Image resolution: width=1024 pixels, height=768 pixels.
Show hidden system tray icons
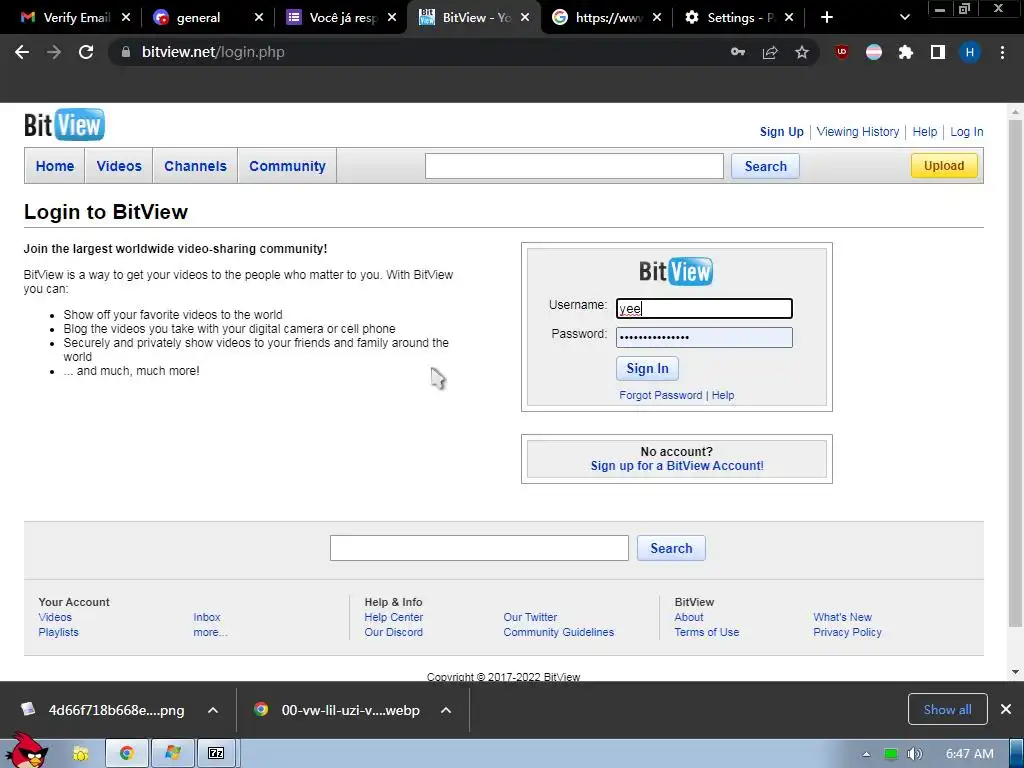tap(866, 754)
